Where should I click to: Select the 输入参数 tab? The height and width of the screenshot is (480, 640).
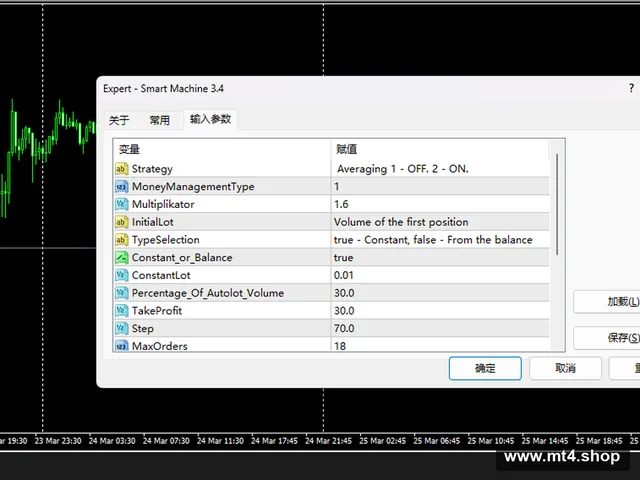point(210,119)
